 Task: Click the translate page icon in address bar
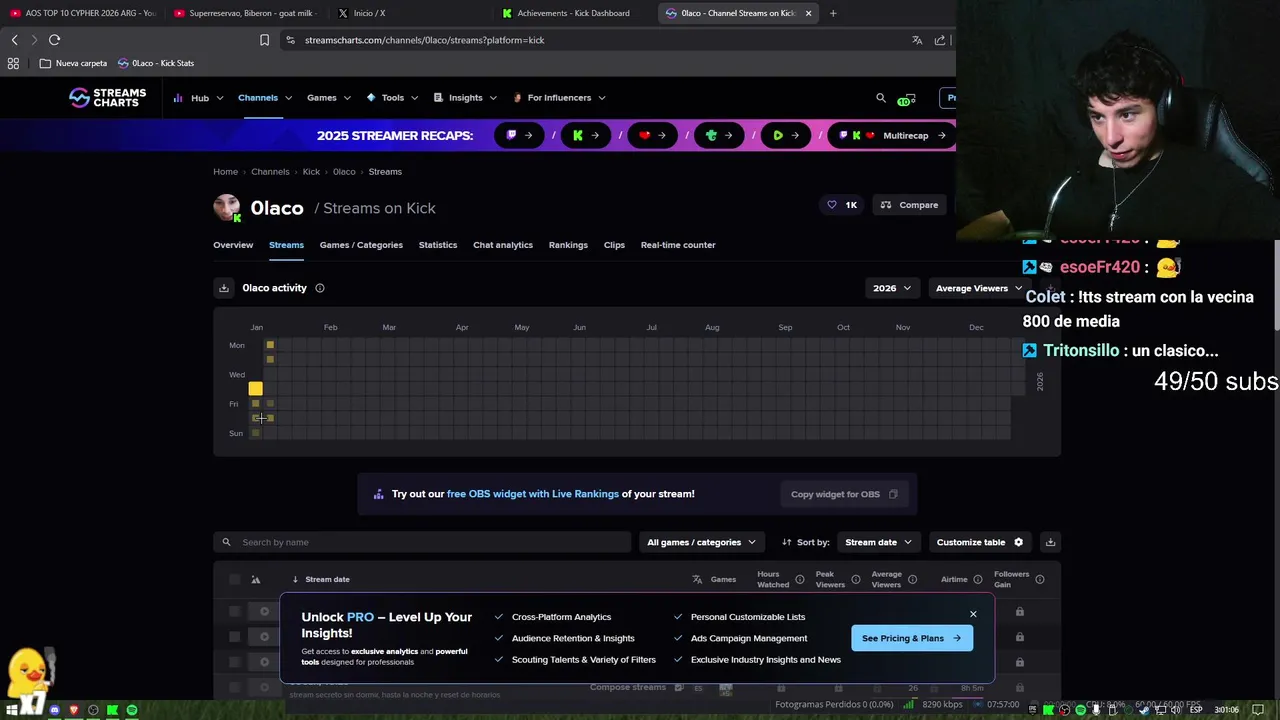[x=917, y=40]
